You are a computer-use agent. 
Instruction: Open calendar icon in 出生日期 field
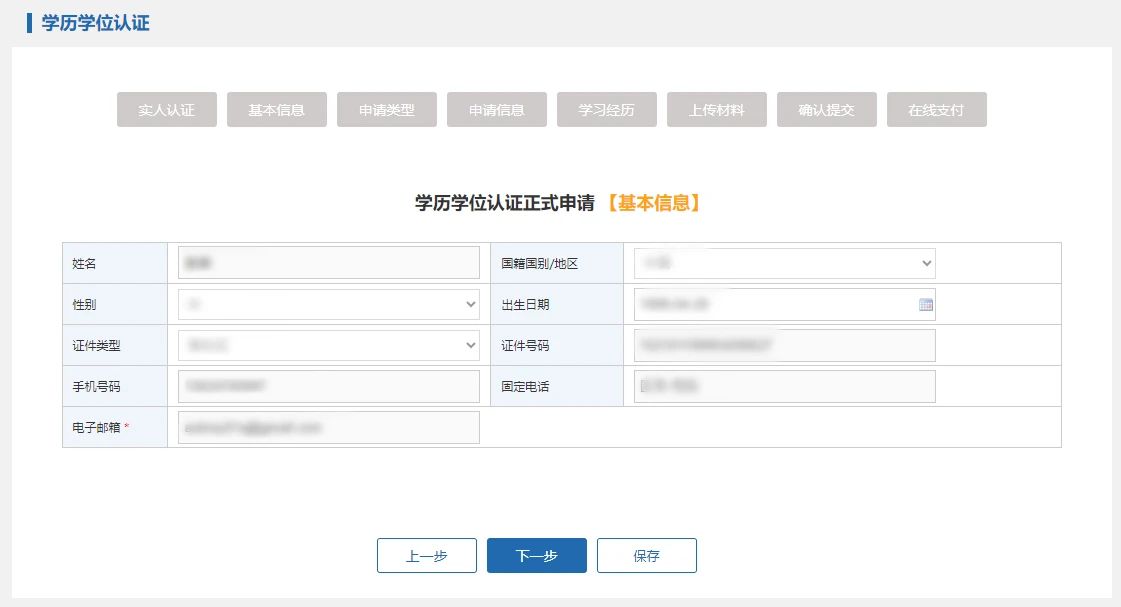click(925, 305)
